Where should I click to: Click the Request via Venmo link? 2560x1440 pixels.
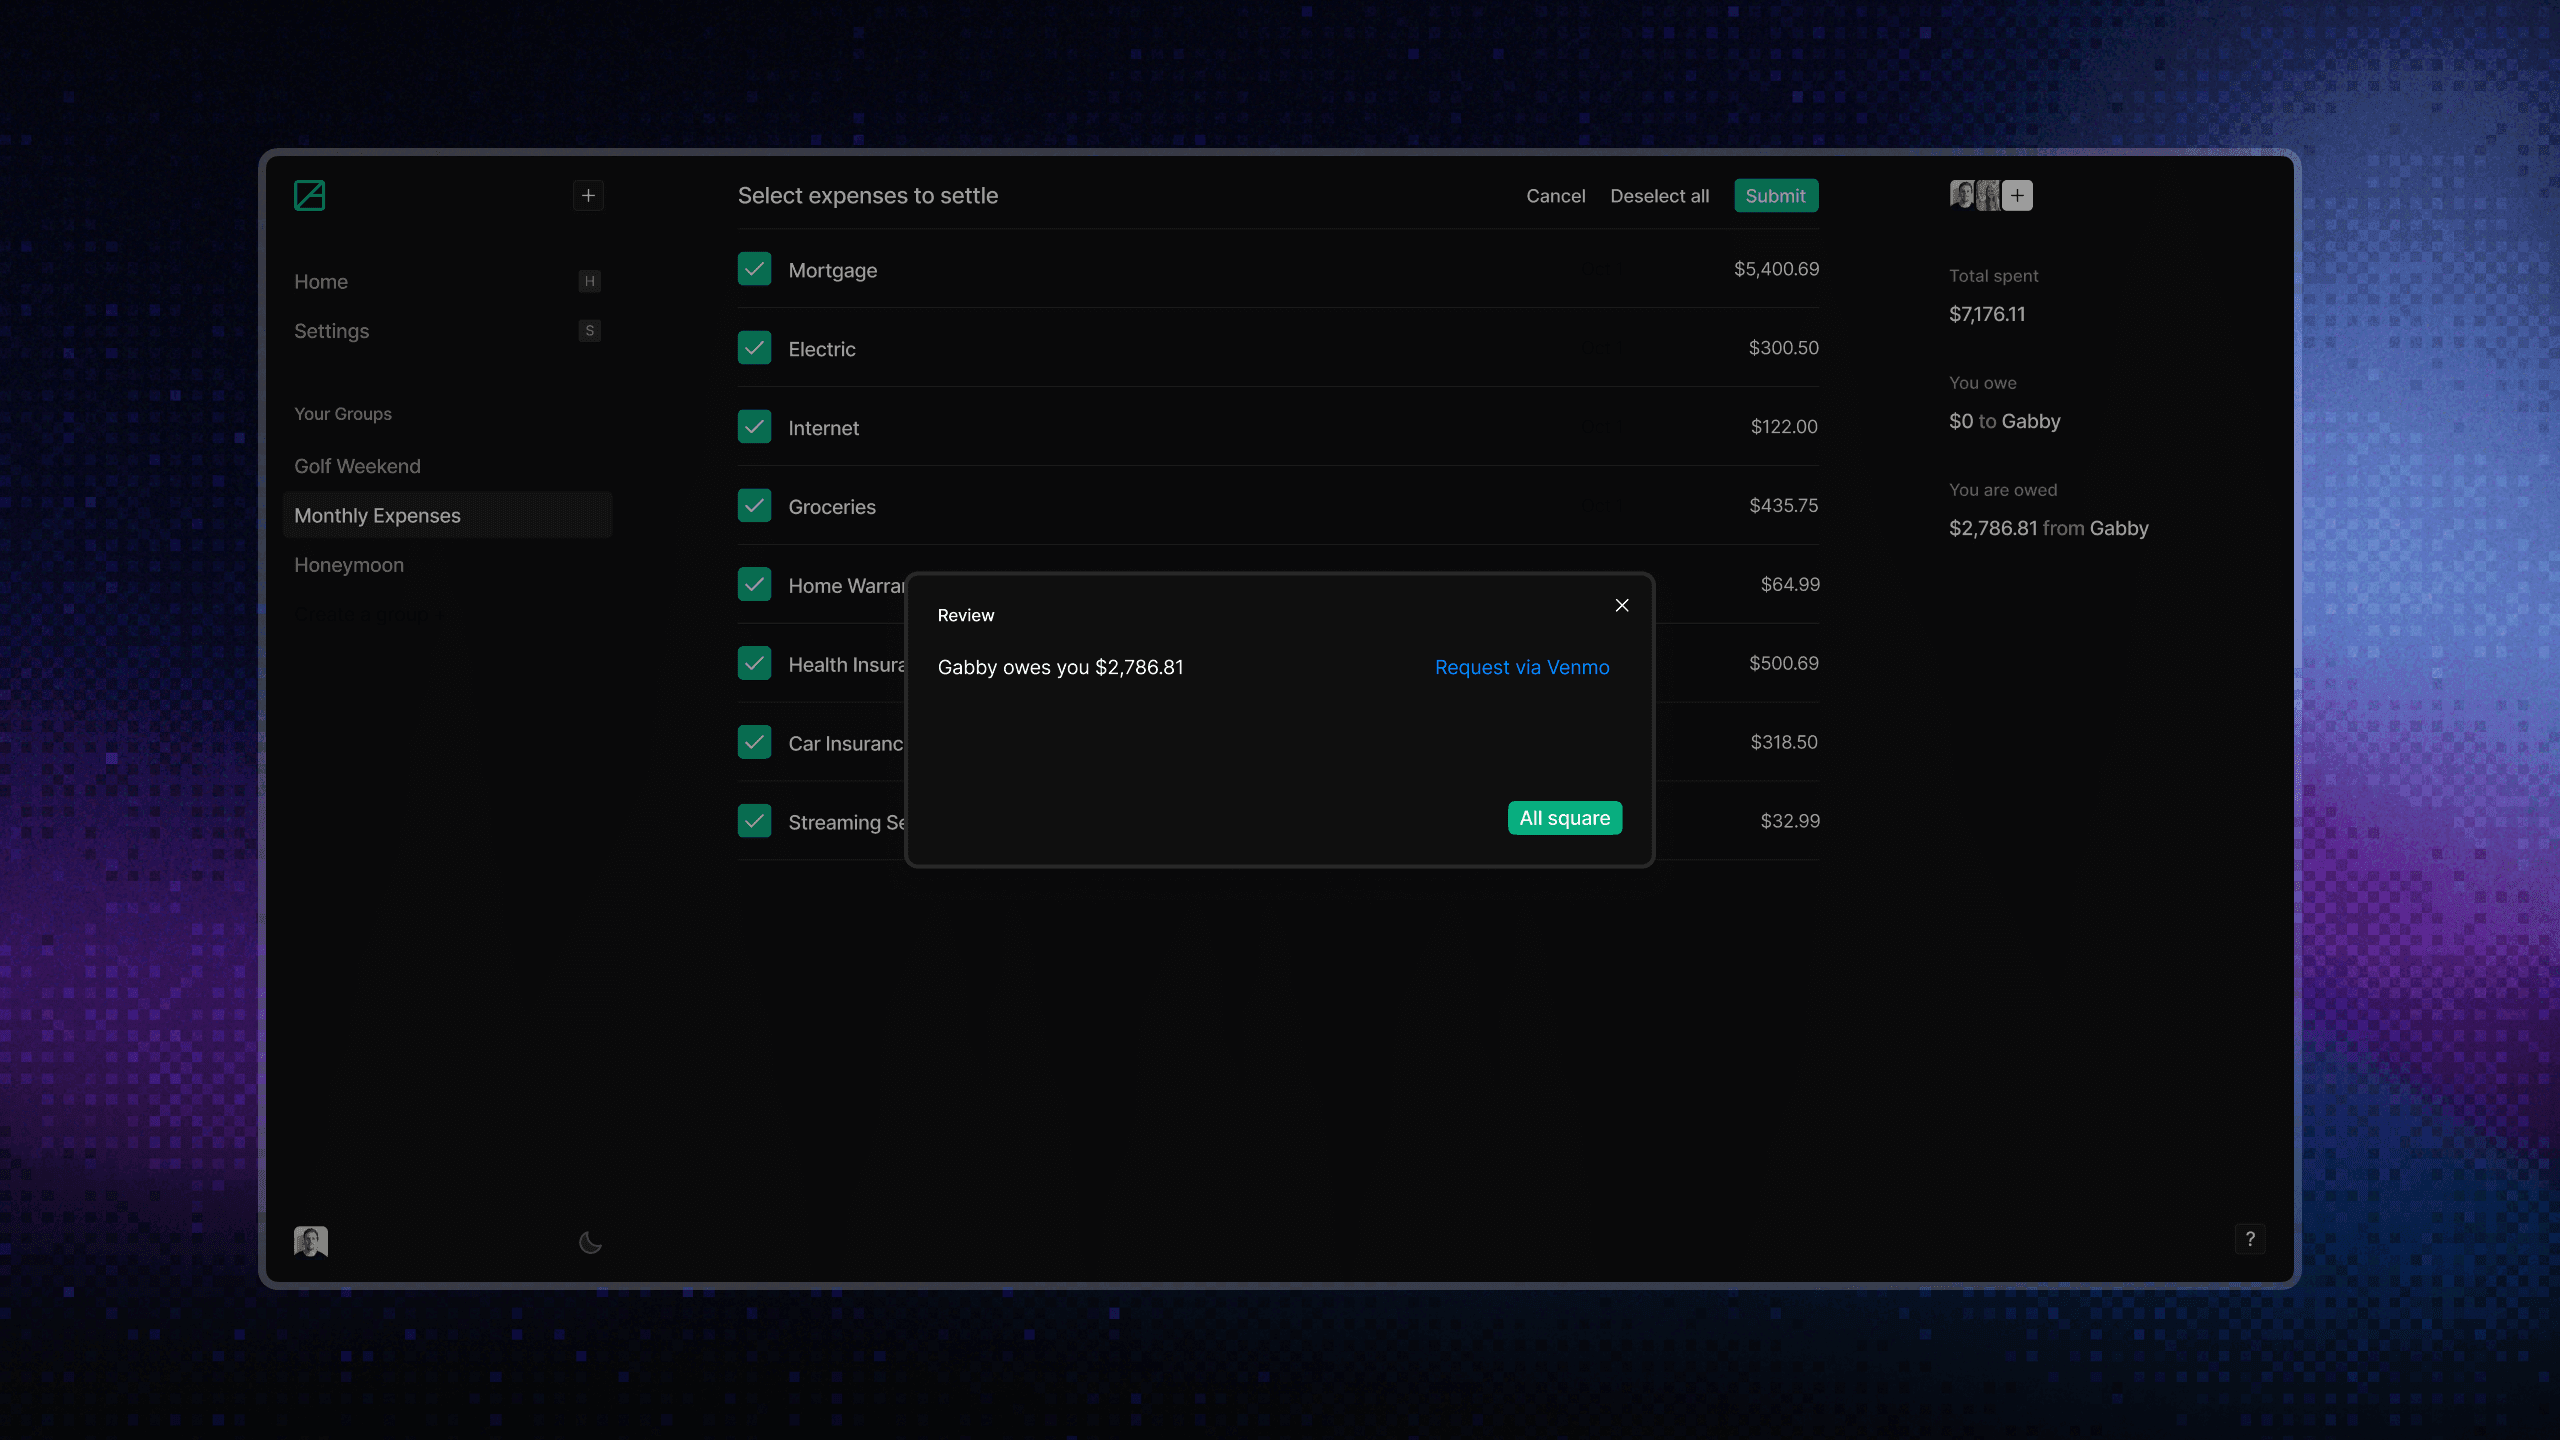pos(1522,667)
